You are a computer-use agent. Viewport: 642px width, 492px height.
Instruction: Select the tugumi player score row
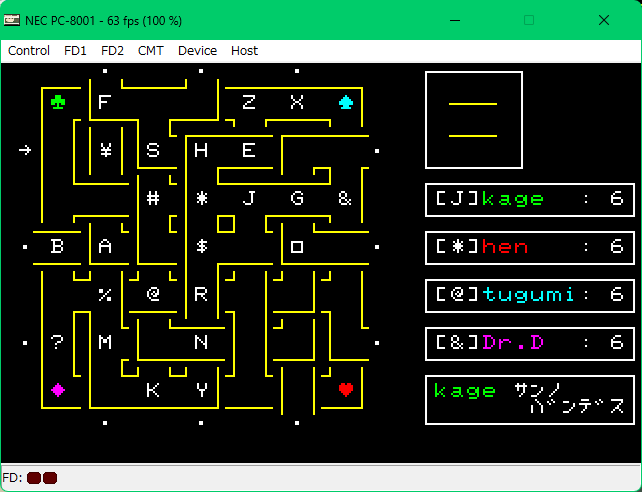point(530,295)
